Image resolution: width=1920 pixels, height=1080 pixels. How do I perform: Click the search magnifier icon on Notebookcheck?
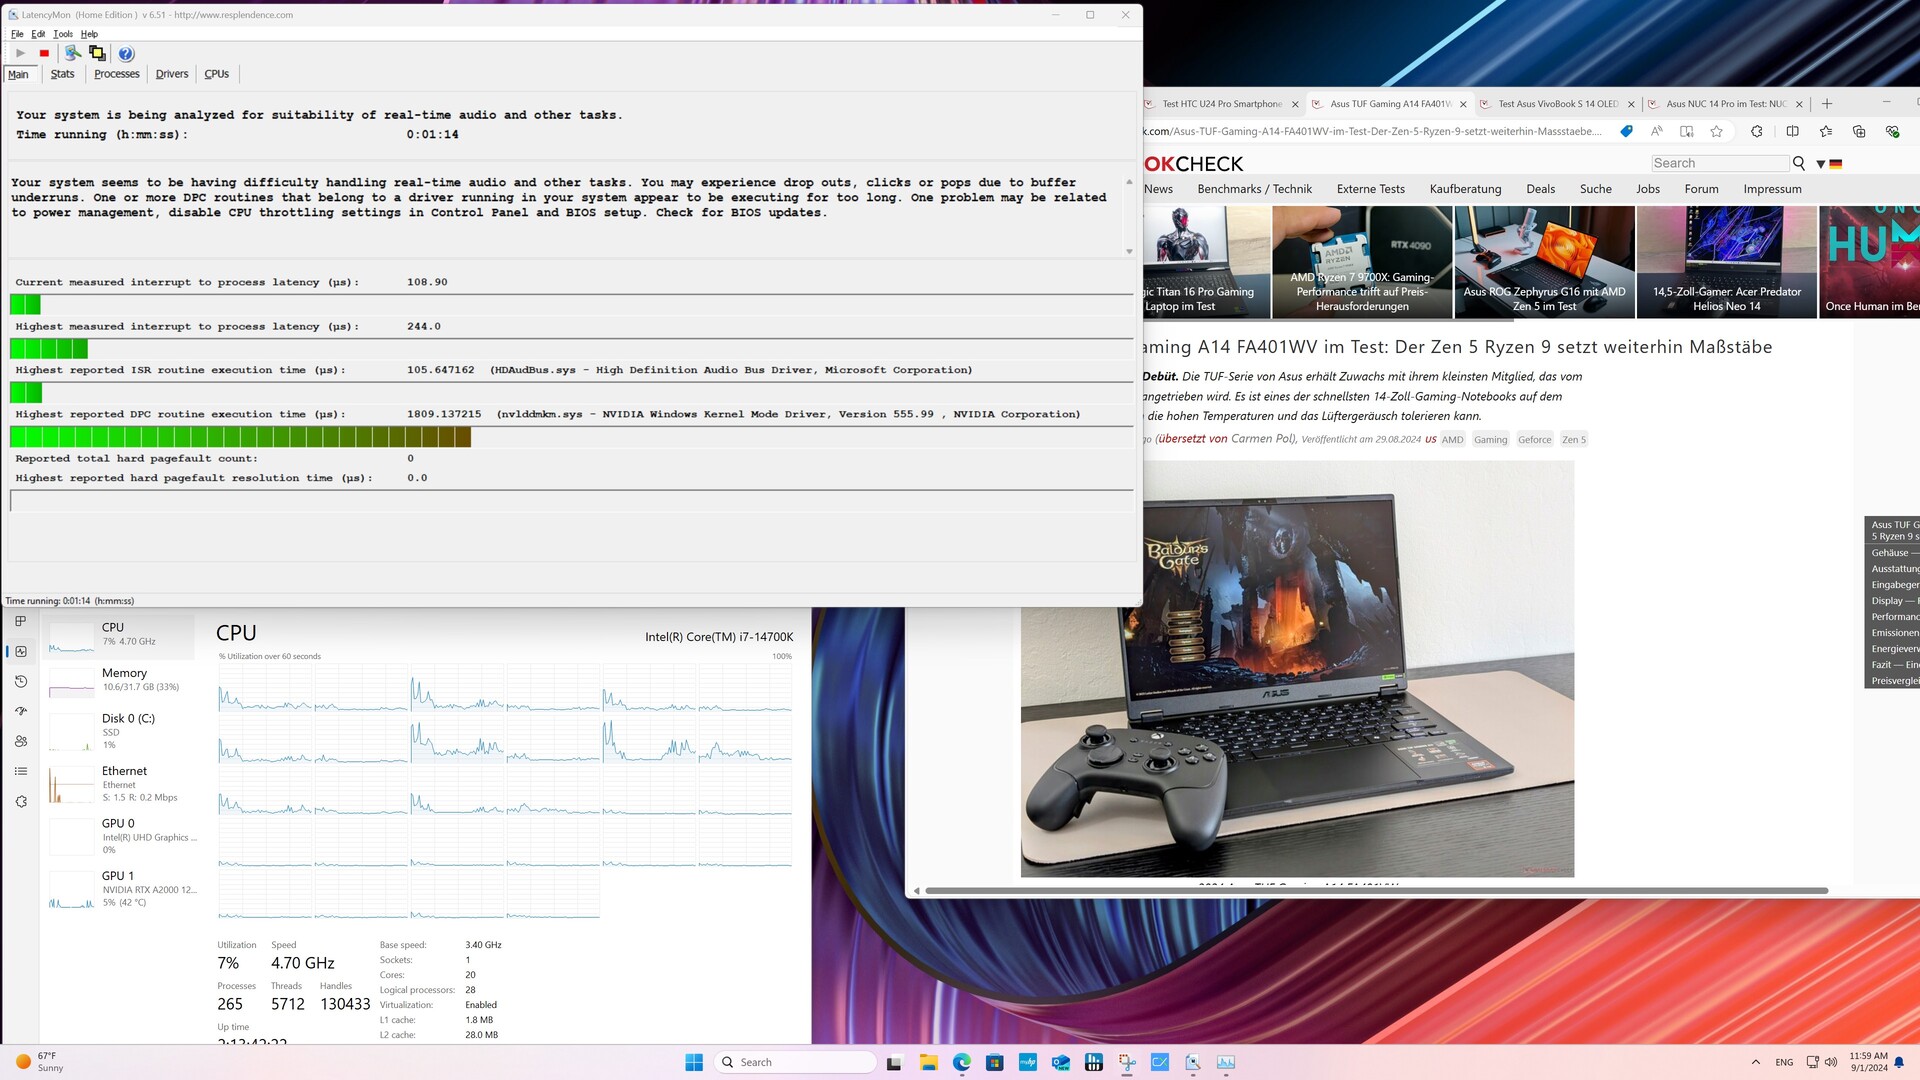pyautogui.click(x=1799, y=163)
